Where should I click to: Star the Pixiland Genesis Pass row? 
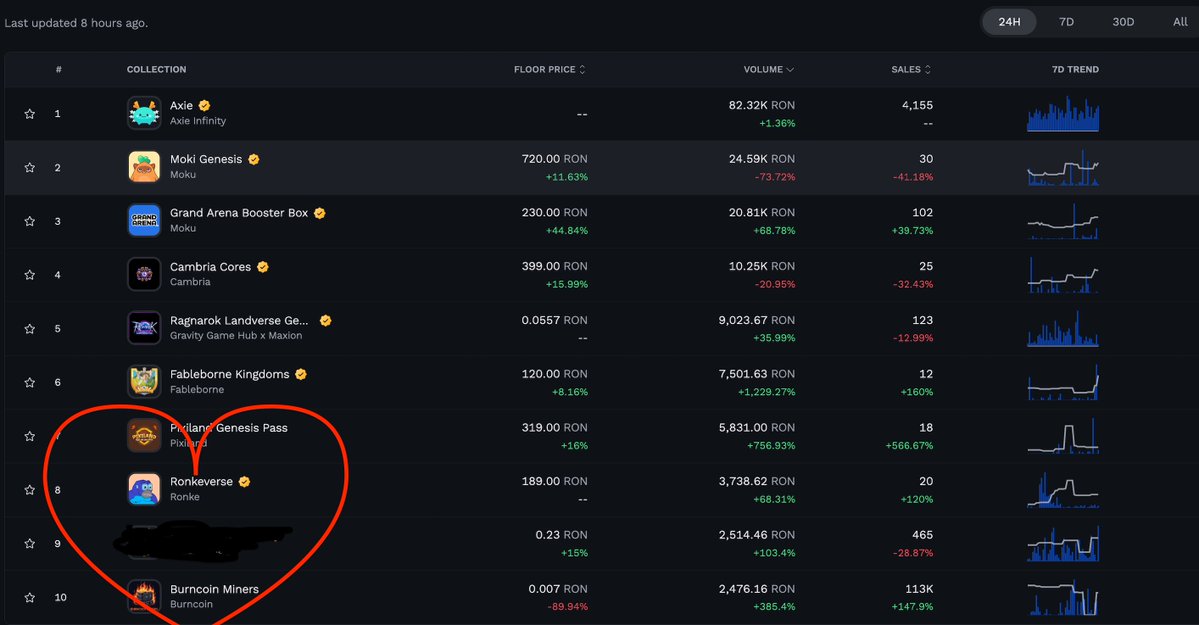[x=30, y=436]
